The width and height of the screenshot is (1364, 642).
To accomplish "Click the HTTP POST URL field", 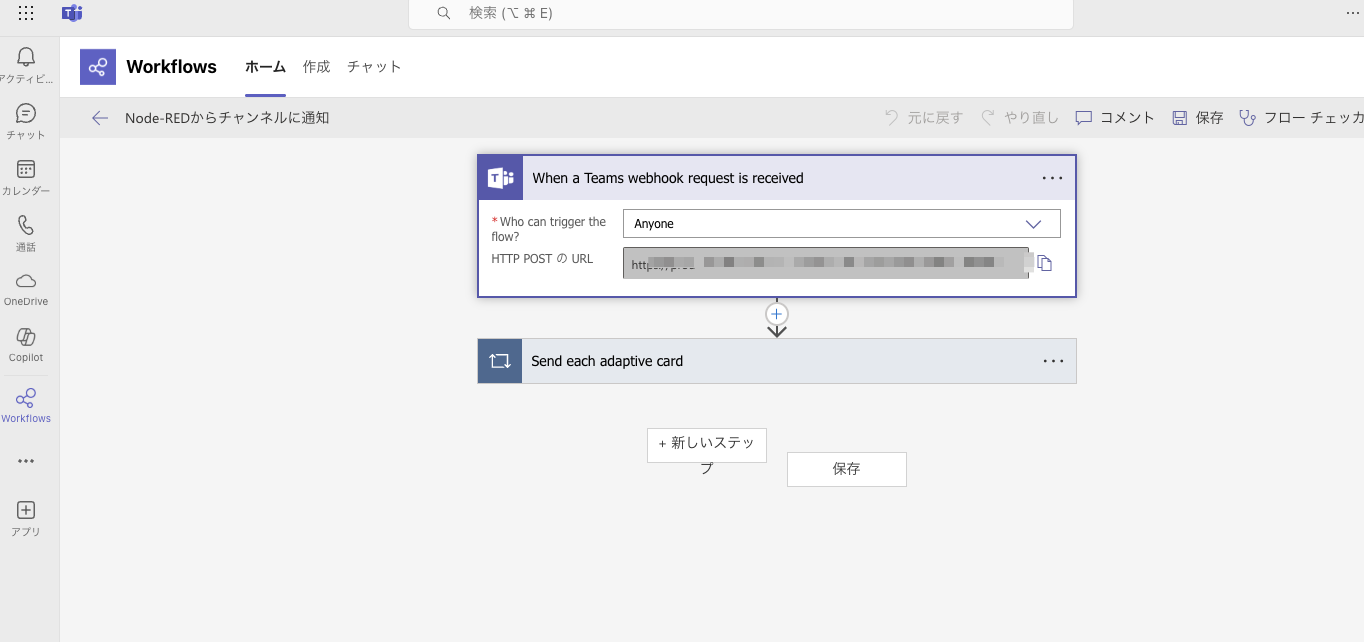I will point(826,263).
